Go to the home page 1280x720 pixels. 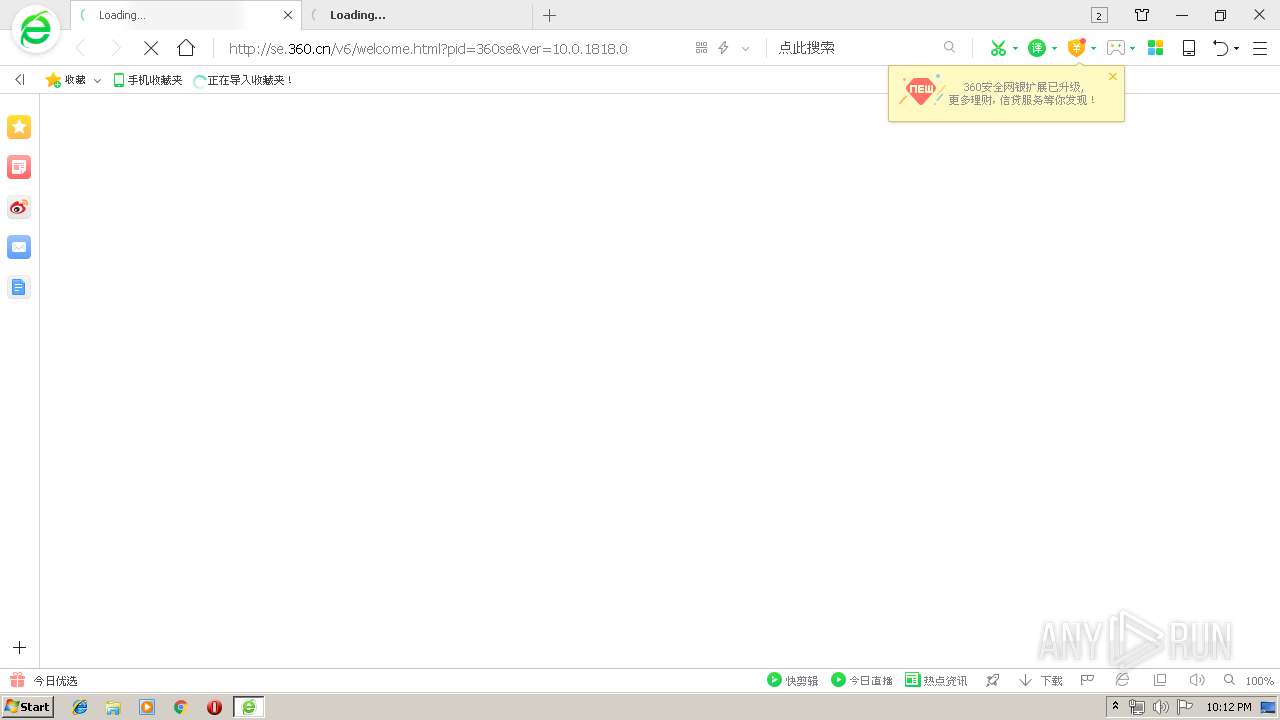click(x=186, y=48)
